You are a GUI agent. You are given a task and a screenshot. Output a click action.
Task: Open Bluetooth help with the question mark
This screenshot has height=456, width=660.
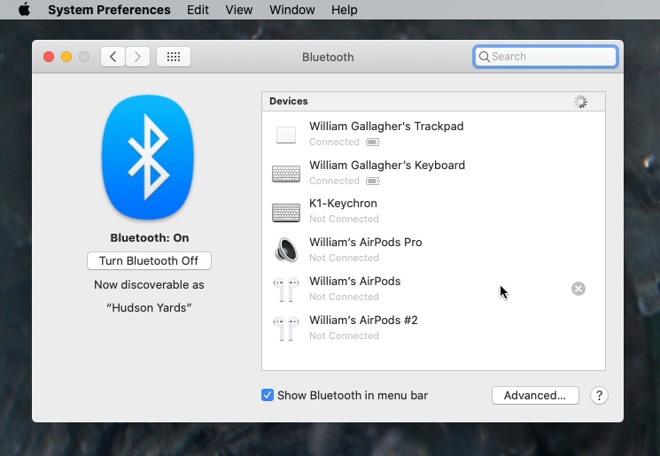click(x=599, y=395)
